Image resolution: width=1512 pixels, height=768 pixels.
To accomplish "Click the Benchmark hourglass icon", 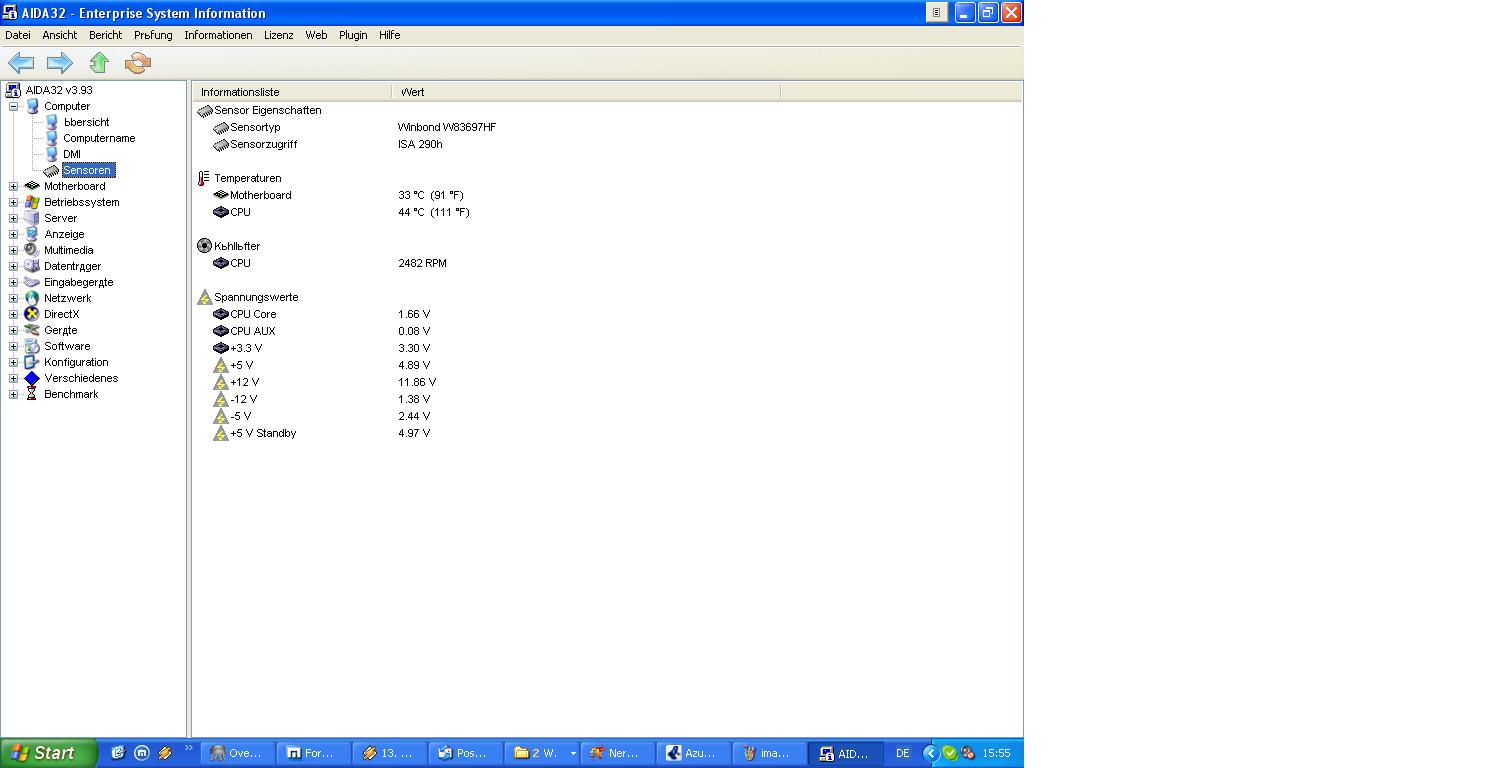I will (x=32, y=394).
